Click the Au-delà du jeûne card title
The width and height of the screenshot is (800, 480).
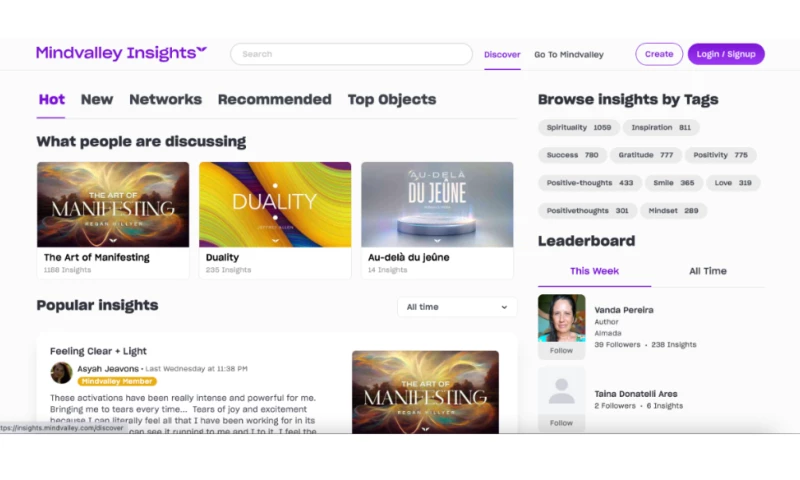click(409, 258)
